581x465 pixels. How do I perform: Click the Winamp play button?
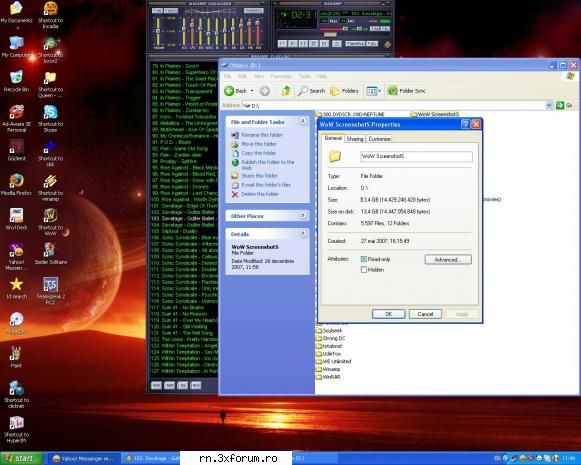click(x=293, y=44)
